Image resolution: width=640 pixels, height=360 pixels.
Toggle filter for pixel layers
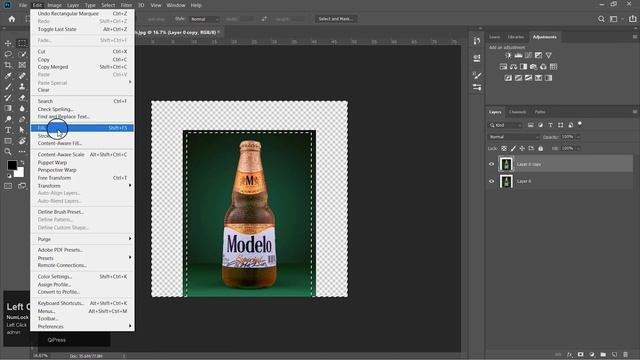click(530, 125)
